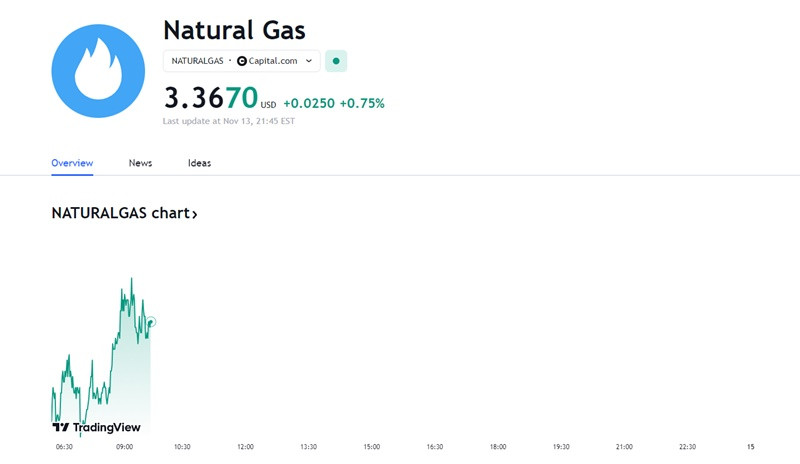Switch to the Overview tab
800x464 pixels.
(72, 163)
